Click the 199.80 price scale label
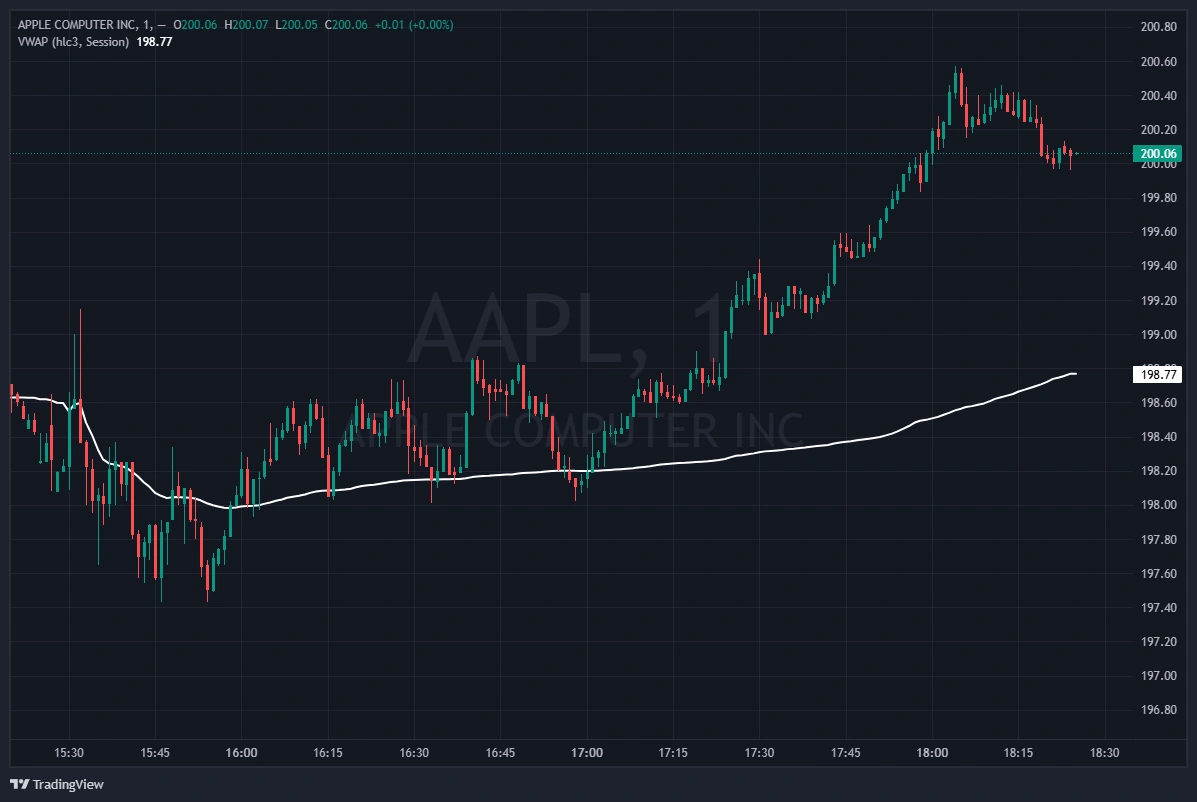1197x802 pixels. [1158, 198]
